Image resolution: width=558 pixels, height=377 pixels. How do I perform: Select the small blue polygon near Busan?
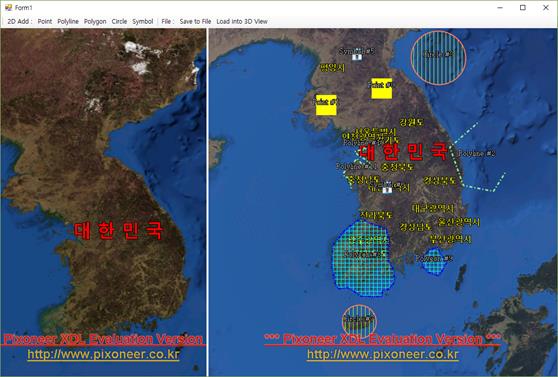(434, 262)
